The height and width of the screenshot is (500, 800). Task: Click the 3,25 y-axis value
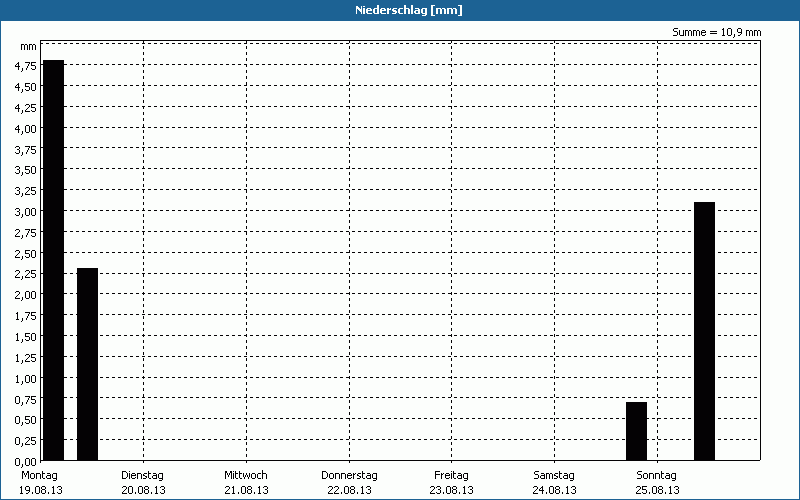coord(26,191)
